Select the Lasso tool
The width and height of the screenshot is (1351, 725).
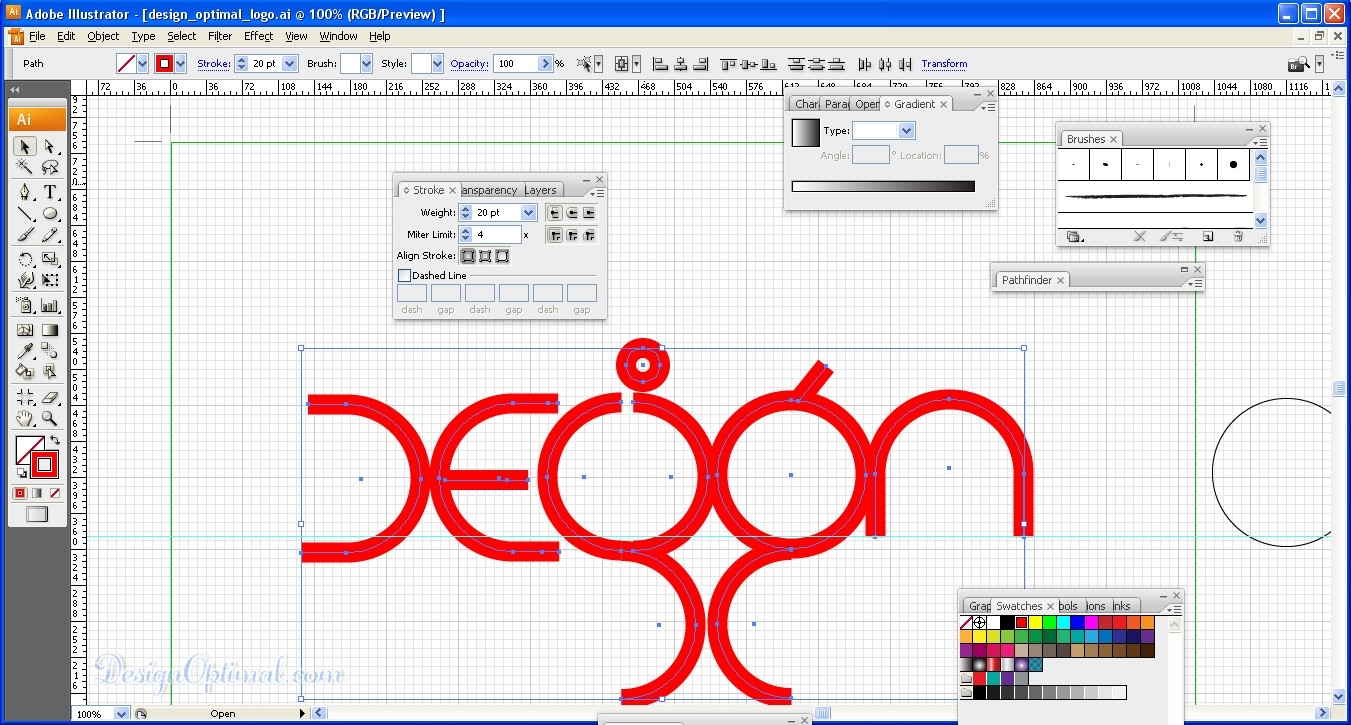tap(49, 167)
